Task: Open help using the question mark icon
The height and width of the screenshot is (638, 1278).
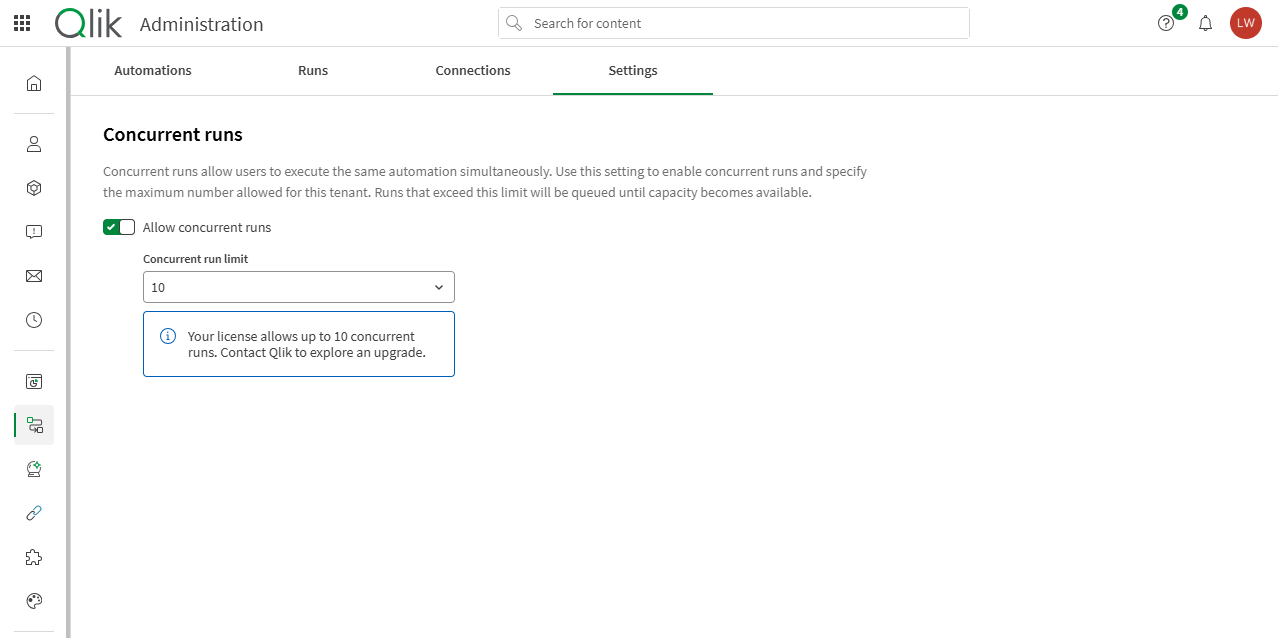Action: [x=1165, y=22]
